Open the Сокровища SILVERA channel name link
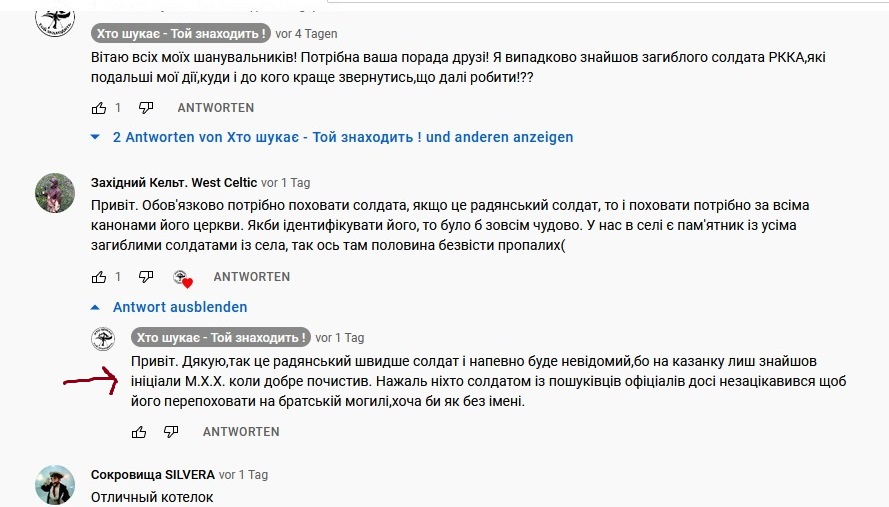The height and width of the screenshot is (507, 889). click(152, 475)
